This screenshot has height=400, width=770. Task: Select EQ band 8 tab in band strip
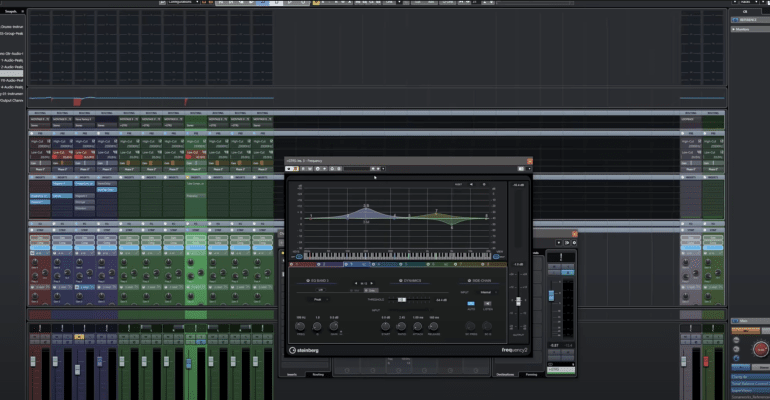click(494, 265)
